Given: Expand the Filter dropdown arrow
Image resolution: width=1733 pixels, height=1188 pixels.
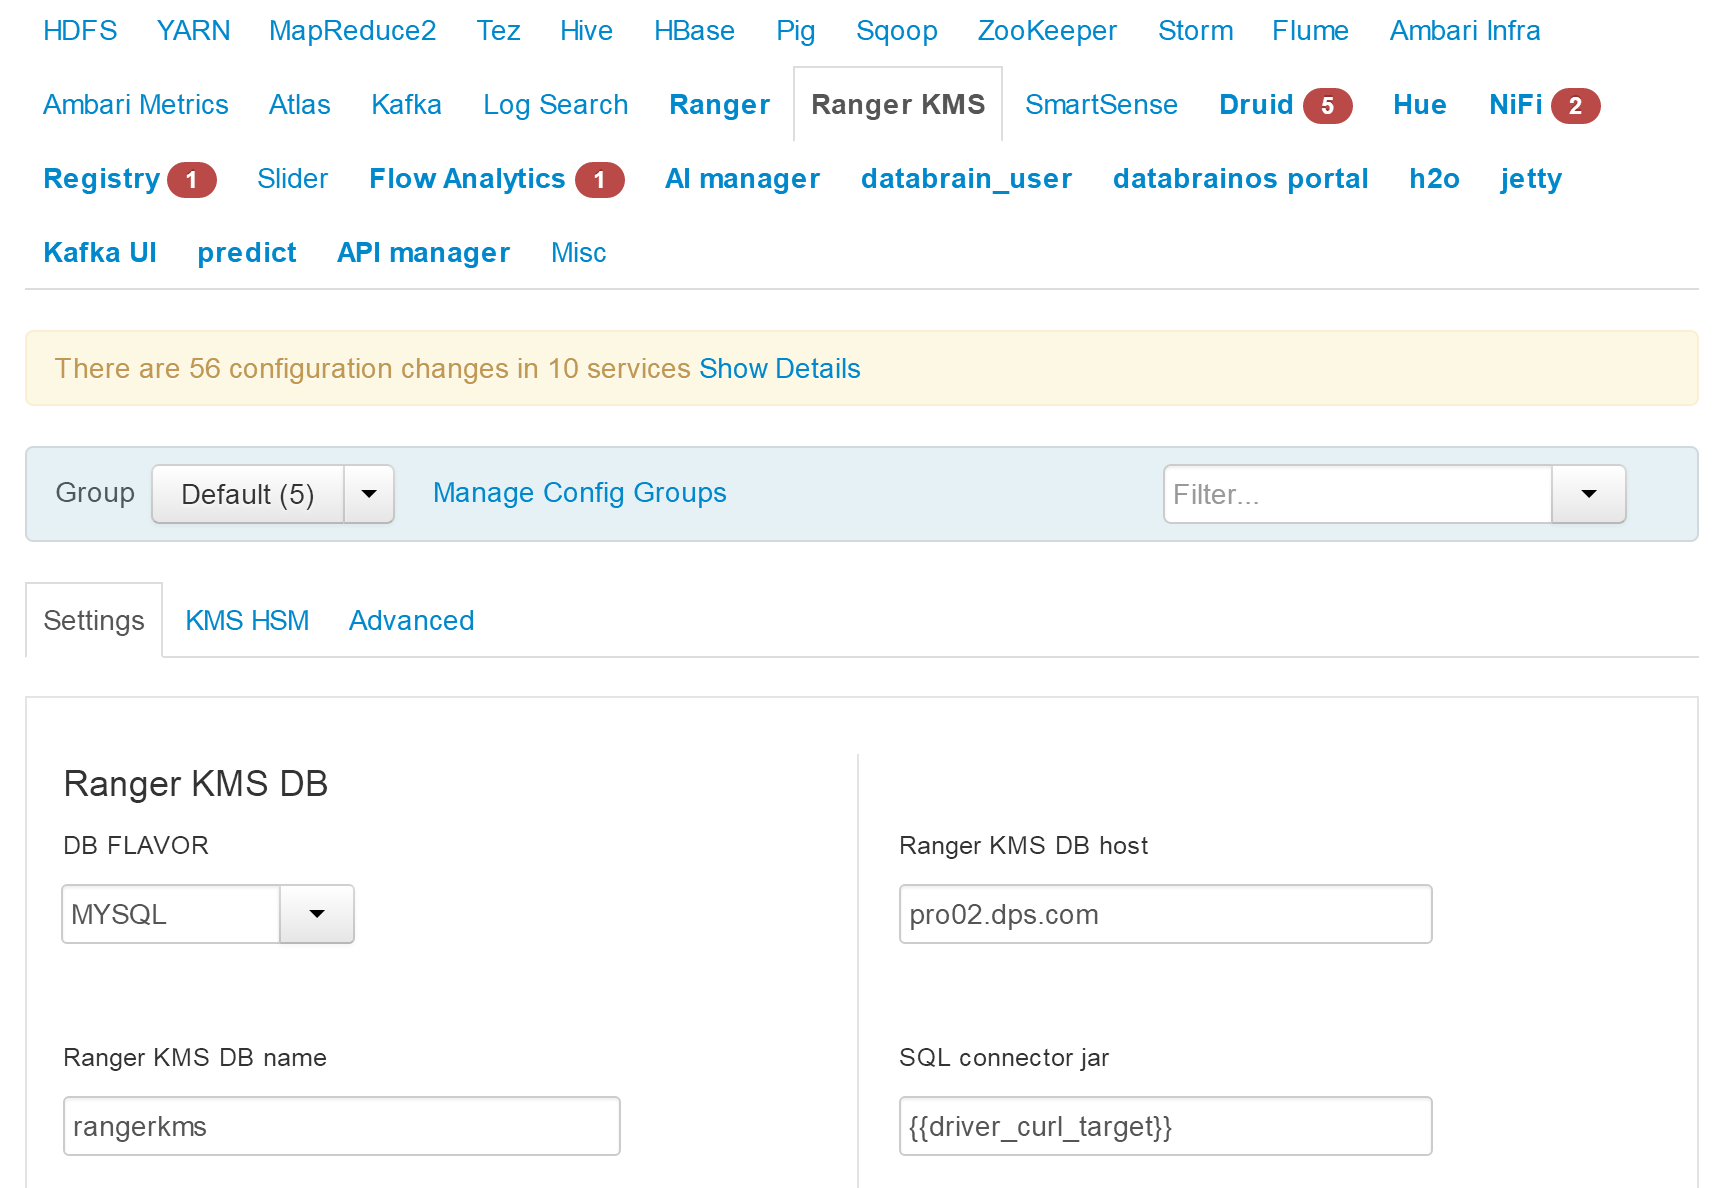Looking at the screenshot, I should [1589, 494].
